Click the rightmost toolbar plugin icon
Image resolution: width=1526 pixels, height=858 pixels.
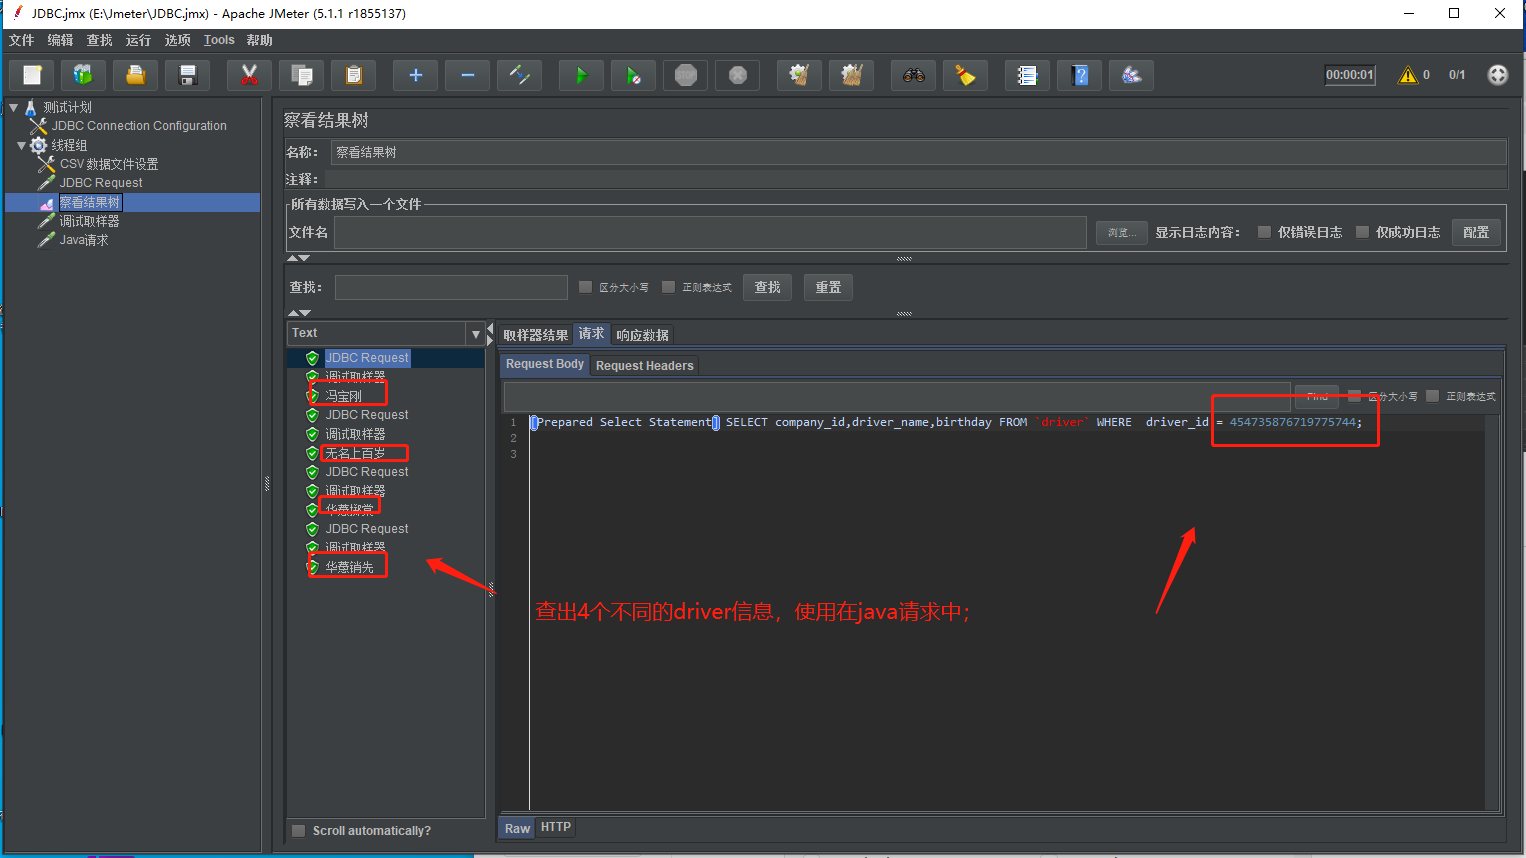click(1131, 75)
